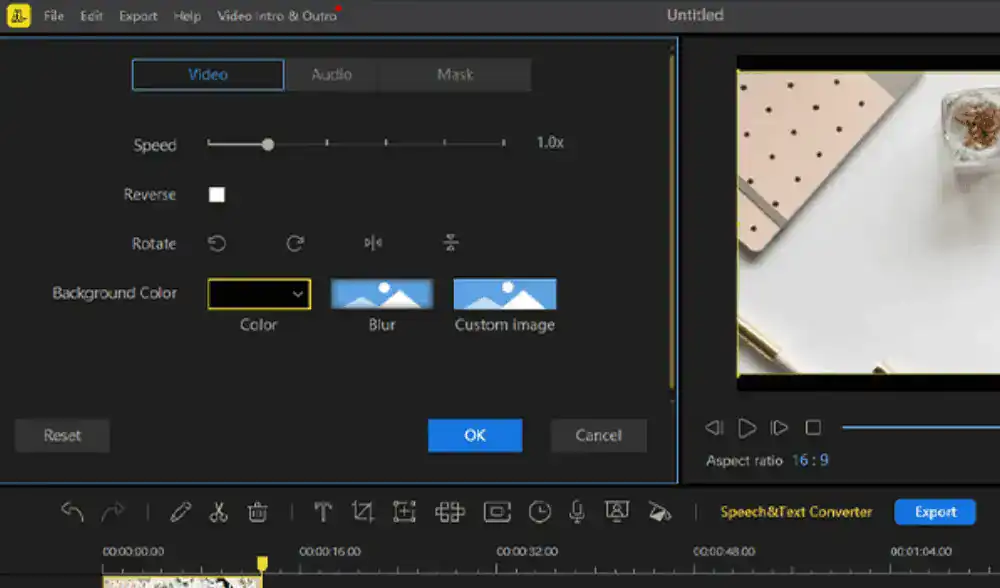Flip video horizontally icon
Image resolution: width=1000 pixels, height=588 pixels.
pos(373,242)
